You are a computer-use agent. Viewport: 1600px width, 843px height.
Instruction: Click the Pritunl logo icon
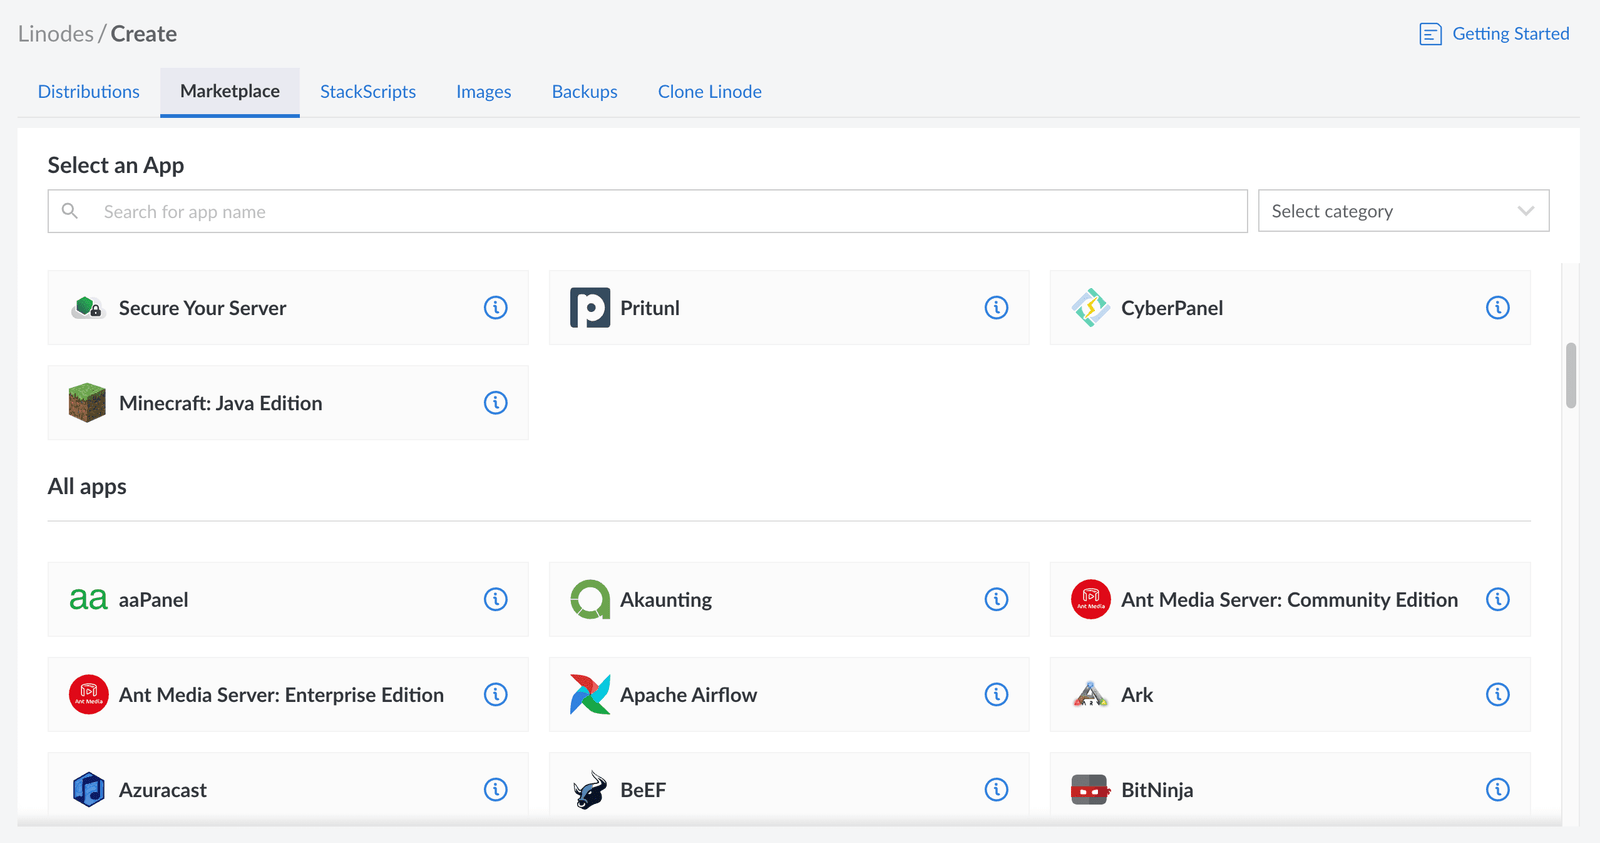coord(590,308)
